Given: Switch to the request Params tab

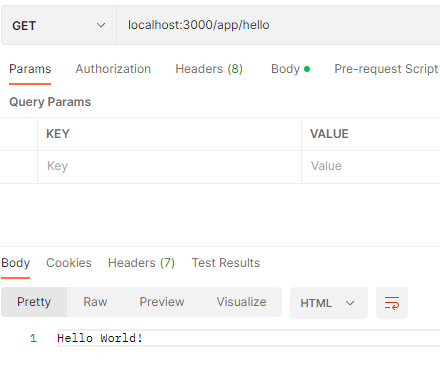Looking at the screenshot, I should (30, 69).
